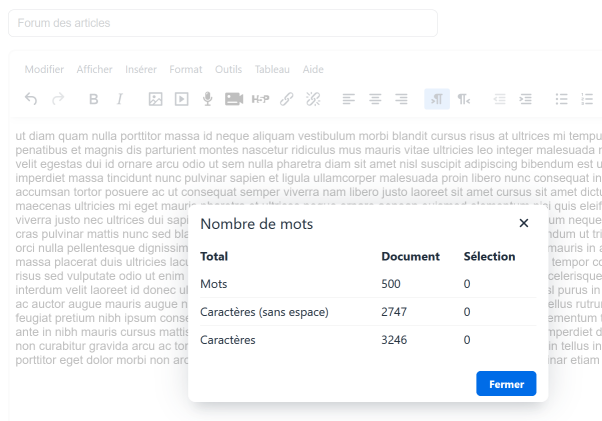
Task: Open the video camera recording tool
Action: click(x=234, y=99)
